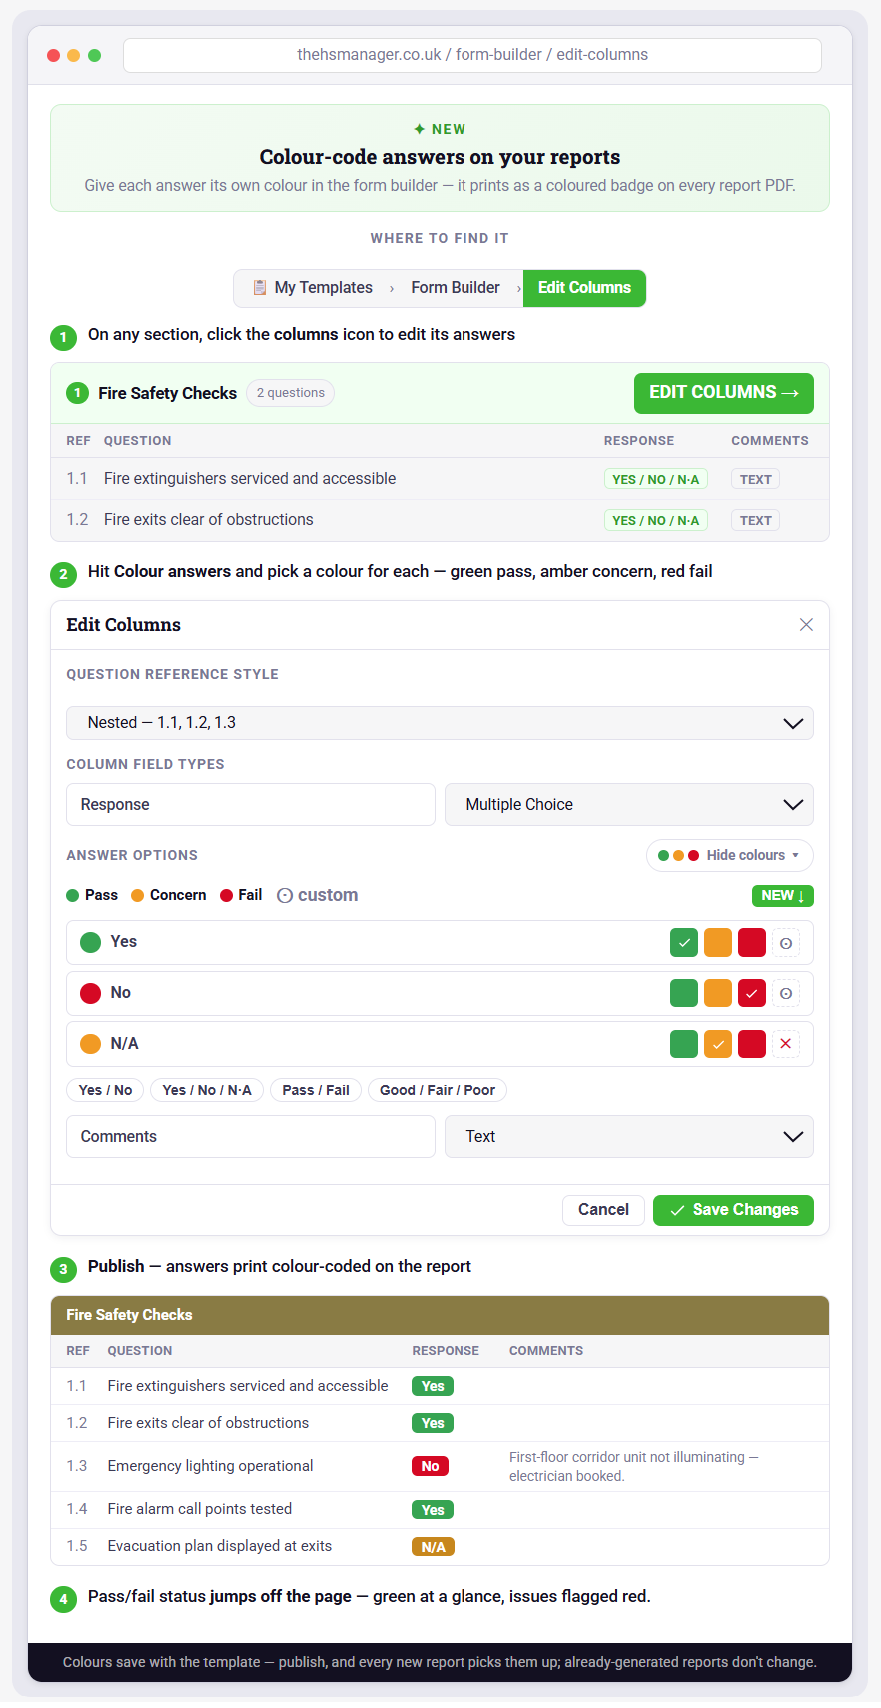Select checked green swatch for Yes answer
The width and height of the screenshot is (881, 1708).
[x=684, y=943]
